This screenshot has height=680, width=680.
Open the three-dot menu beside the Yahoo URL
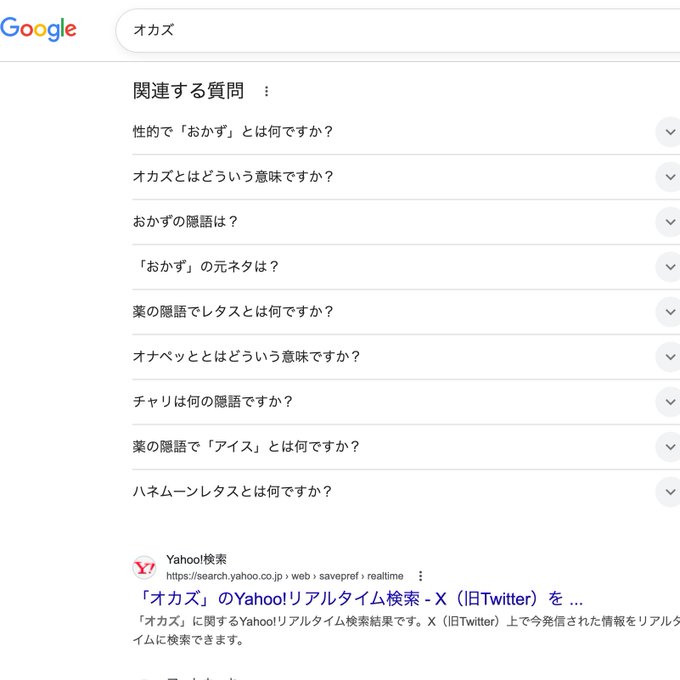tap(421, 576)
